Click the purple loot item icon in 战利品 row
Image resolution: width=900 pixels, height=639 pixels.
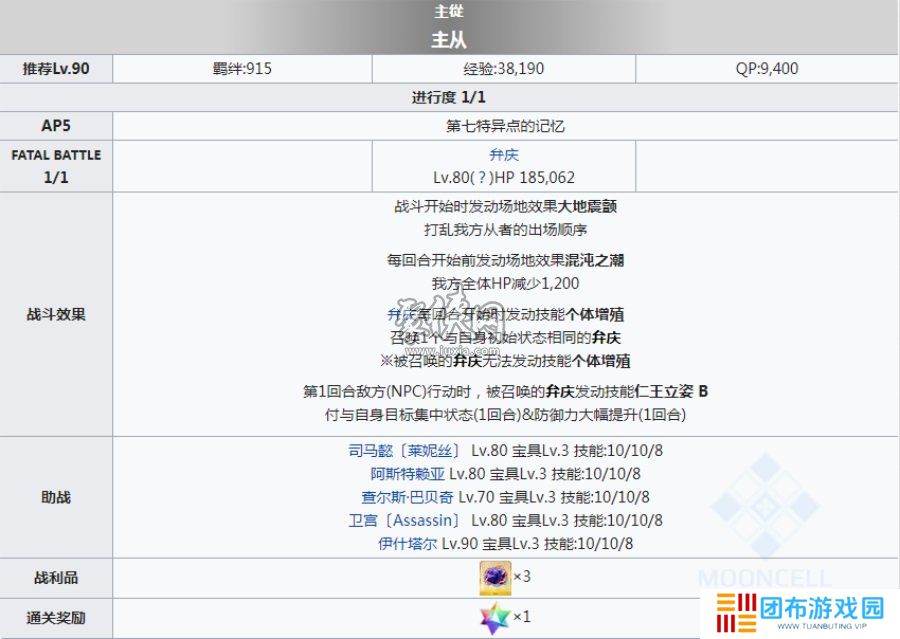[495, 578]
